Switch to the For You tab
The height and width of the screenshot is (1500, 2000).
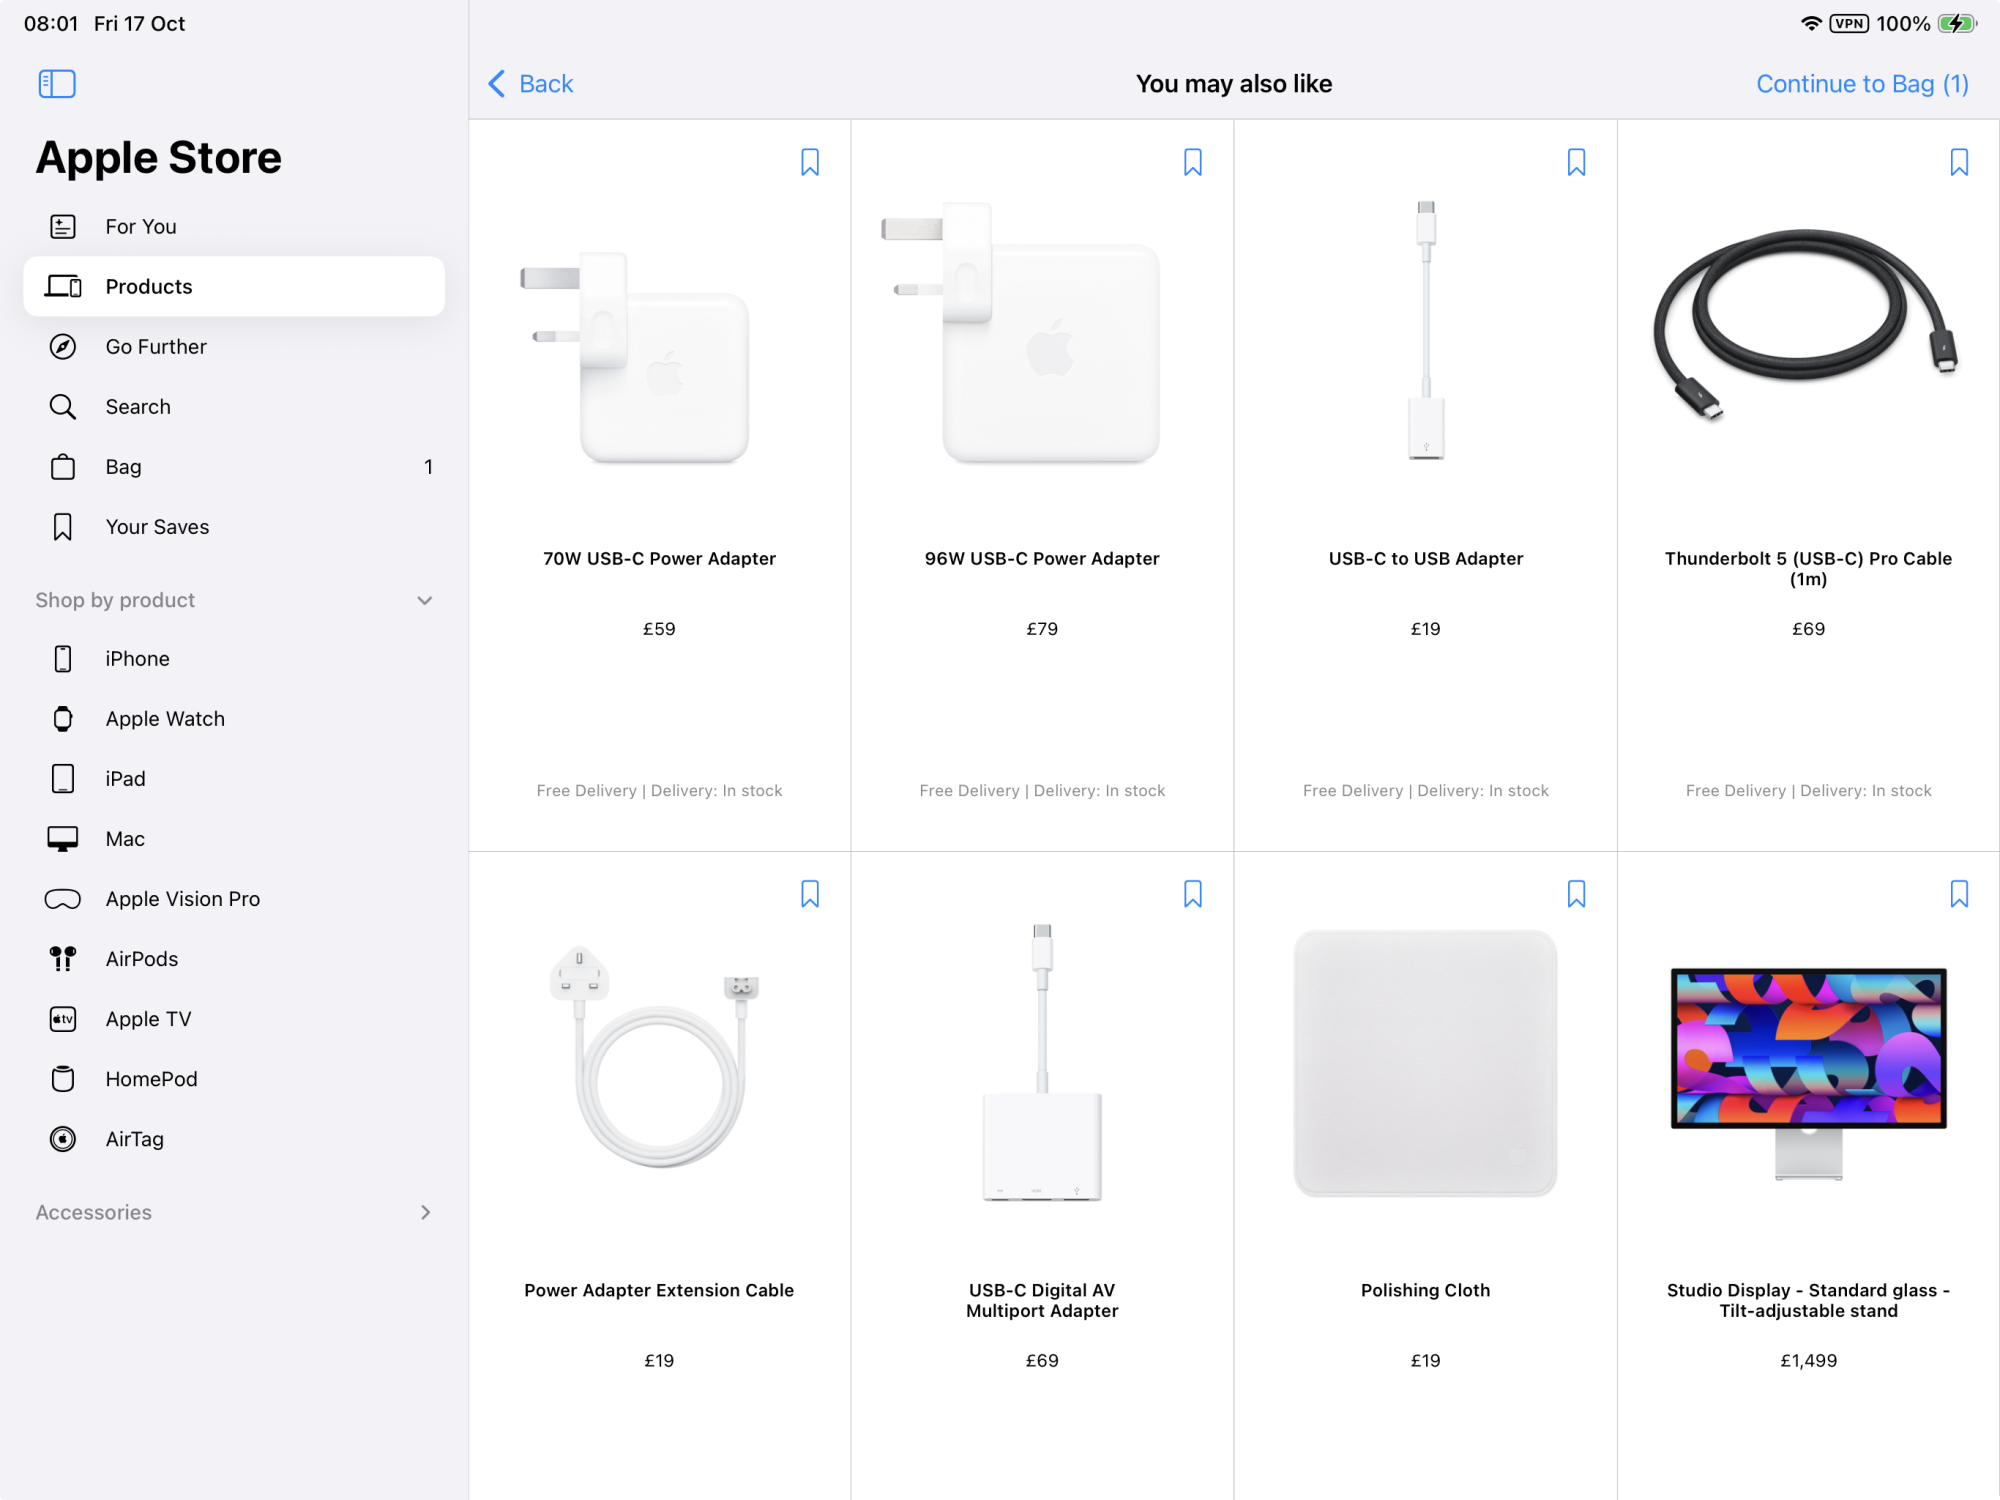140,227
